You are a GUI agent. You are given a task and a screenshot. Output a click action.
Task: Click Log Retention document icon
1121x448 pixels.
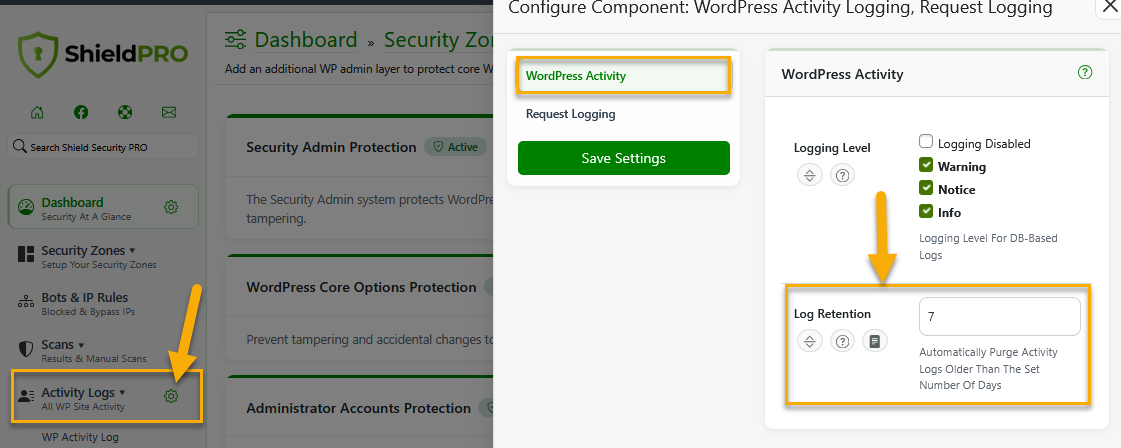pos(874,342)
